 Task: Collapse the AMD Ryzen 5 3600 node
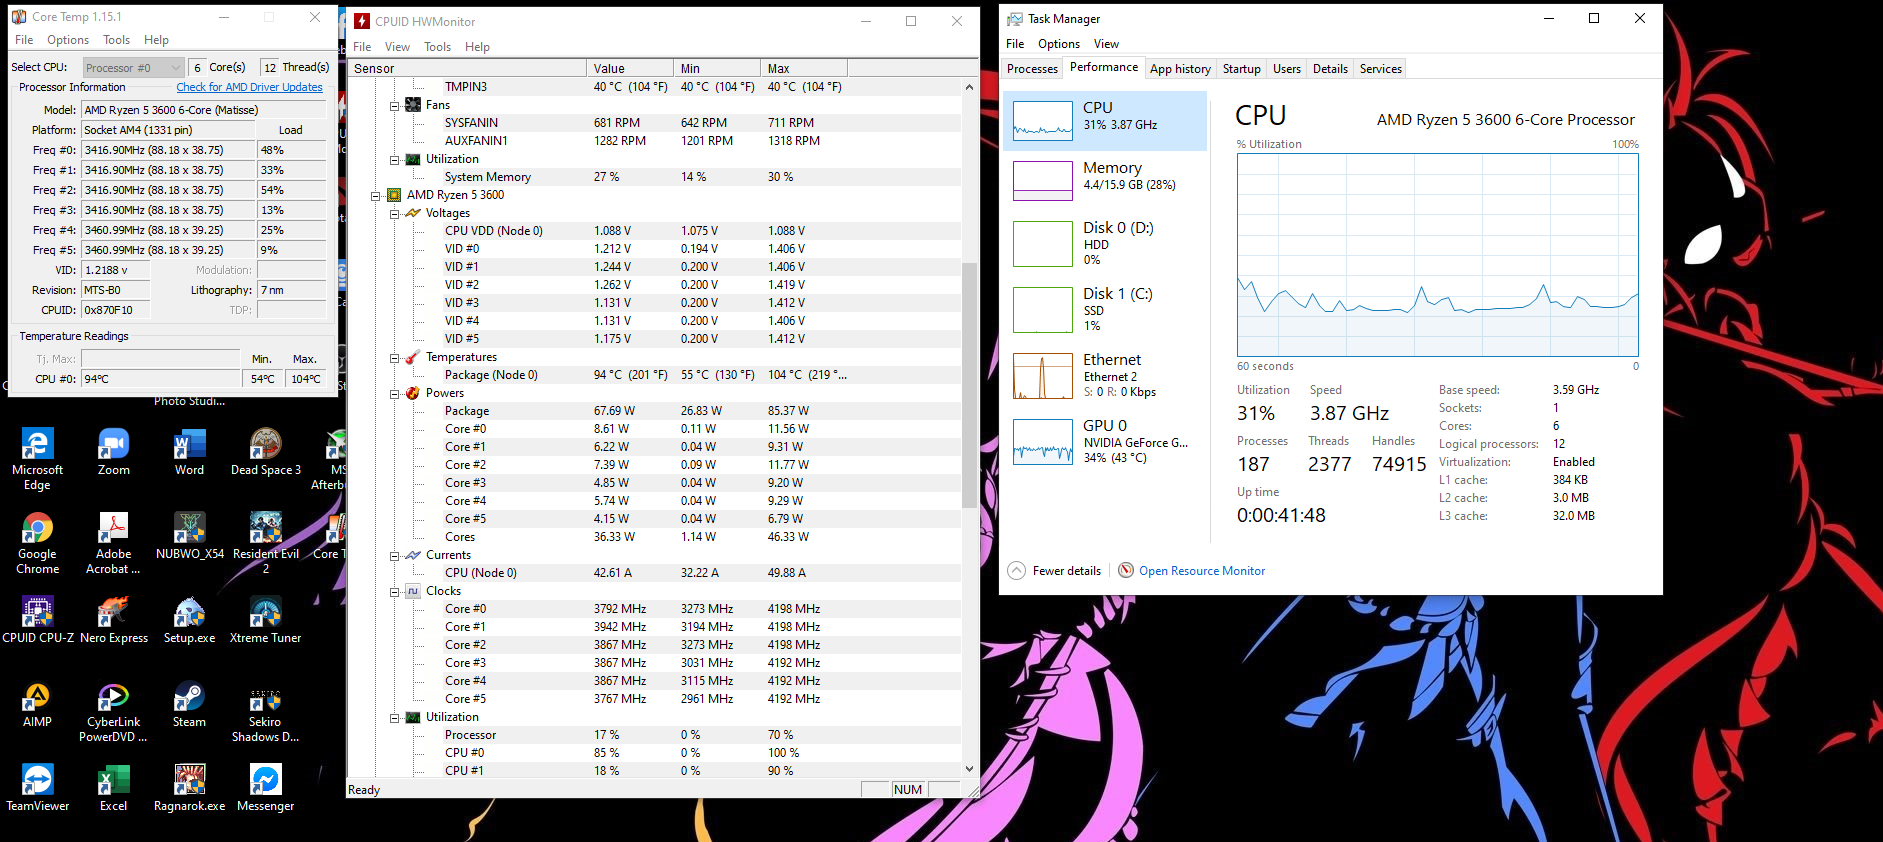[376, 195]
